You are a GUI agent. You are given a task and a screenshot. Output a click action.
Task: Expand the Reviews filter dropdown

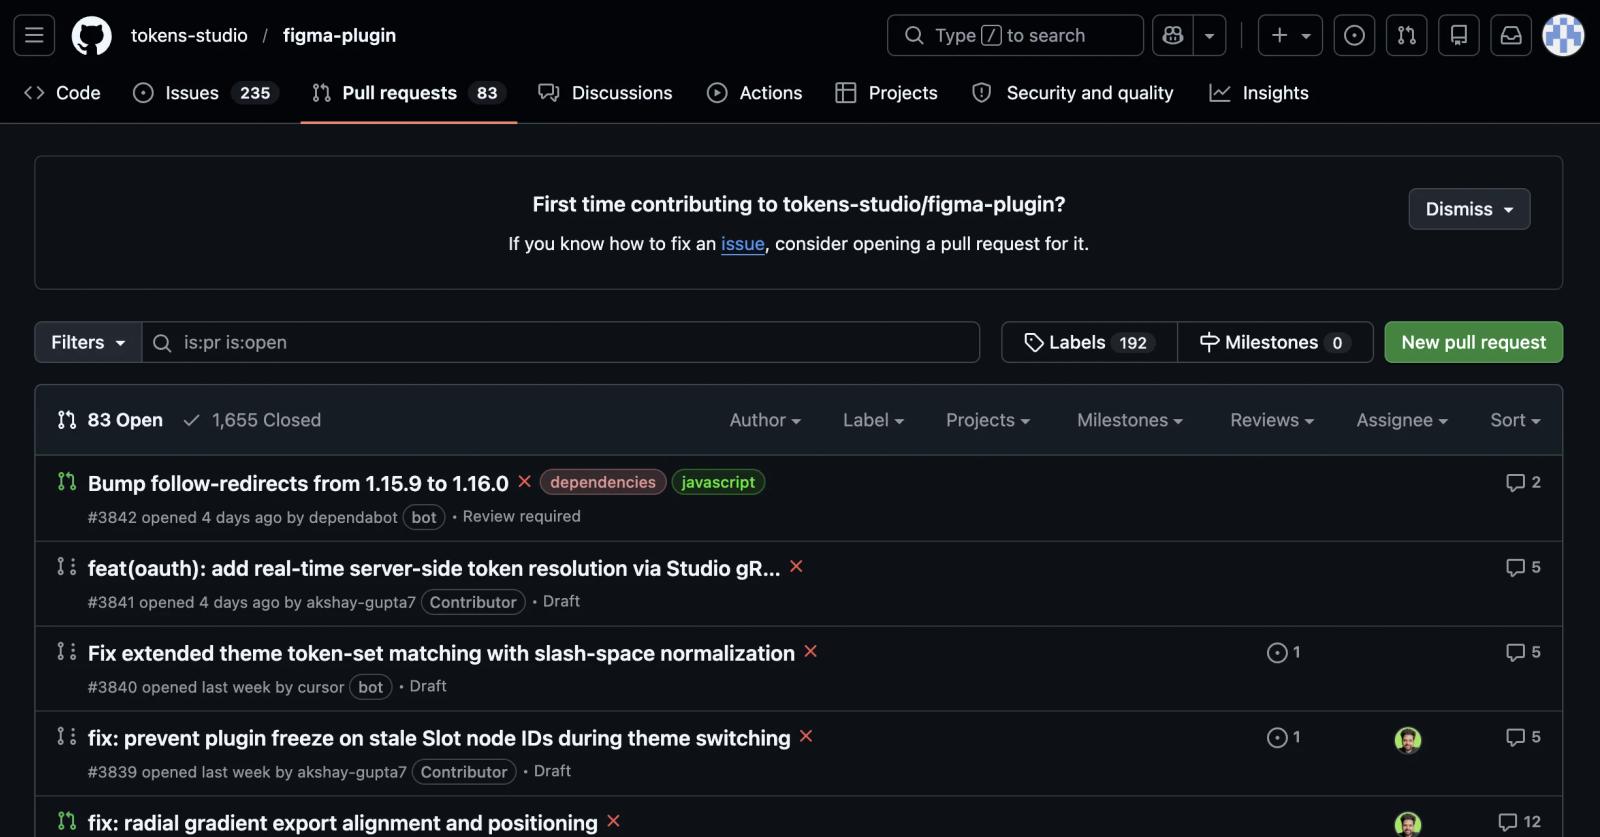[1272, 420]
